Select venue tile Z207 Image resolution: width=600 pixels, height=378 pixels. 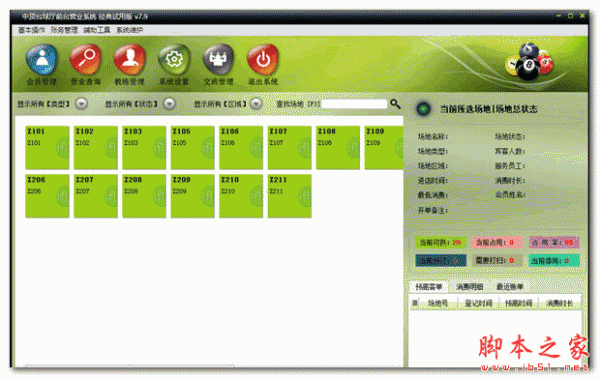pos(96,196)
